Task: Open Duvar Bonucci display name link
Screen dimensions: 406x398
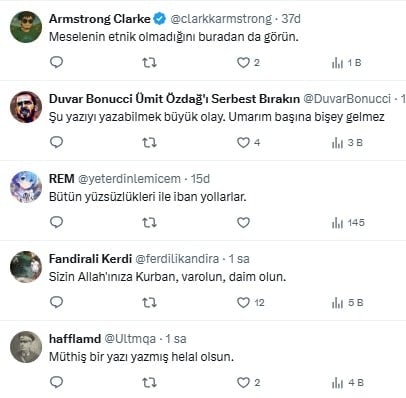Action: [x=174, y=99]
